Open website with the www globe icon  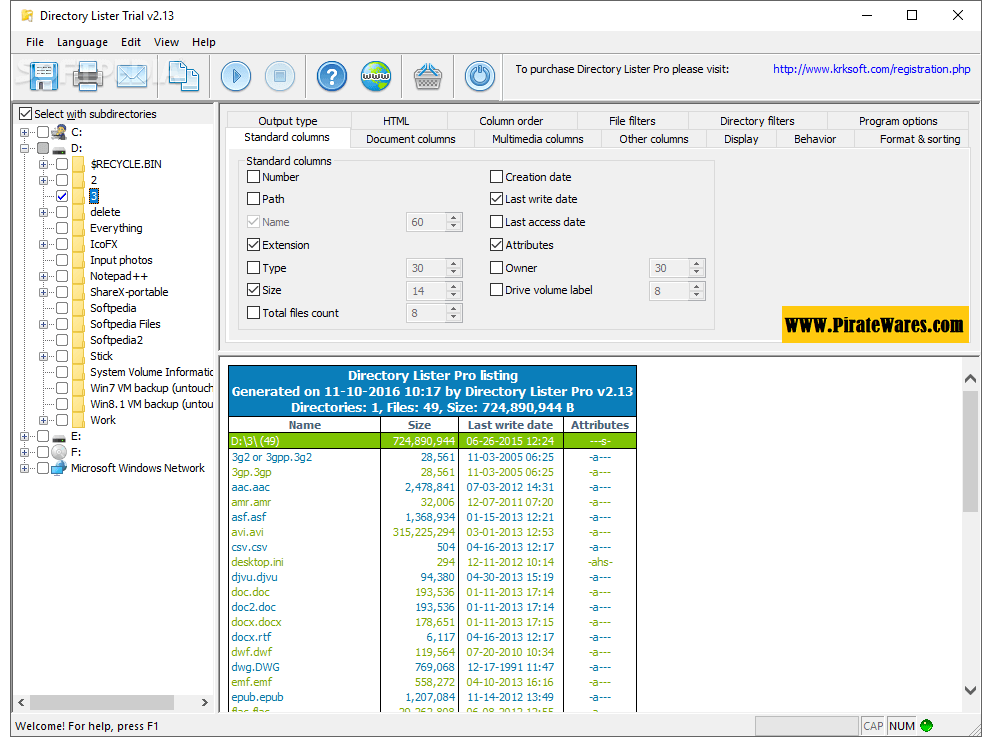(x=376, y=76)
